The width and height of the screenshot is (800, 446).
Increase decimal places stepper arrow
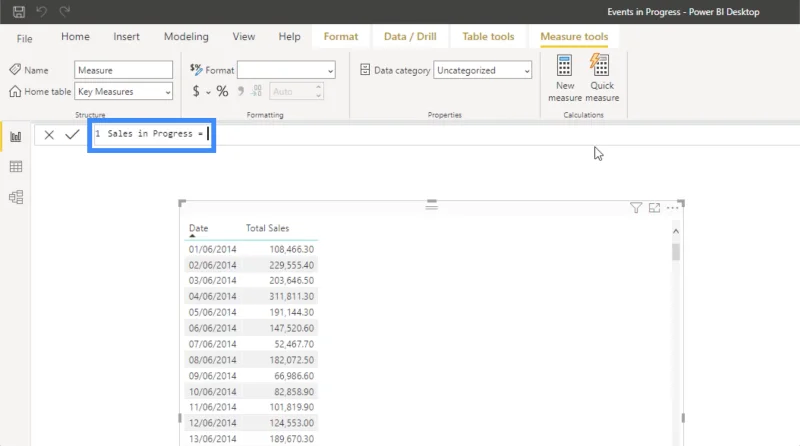(x=318, y=87)
